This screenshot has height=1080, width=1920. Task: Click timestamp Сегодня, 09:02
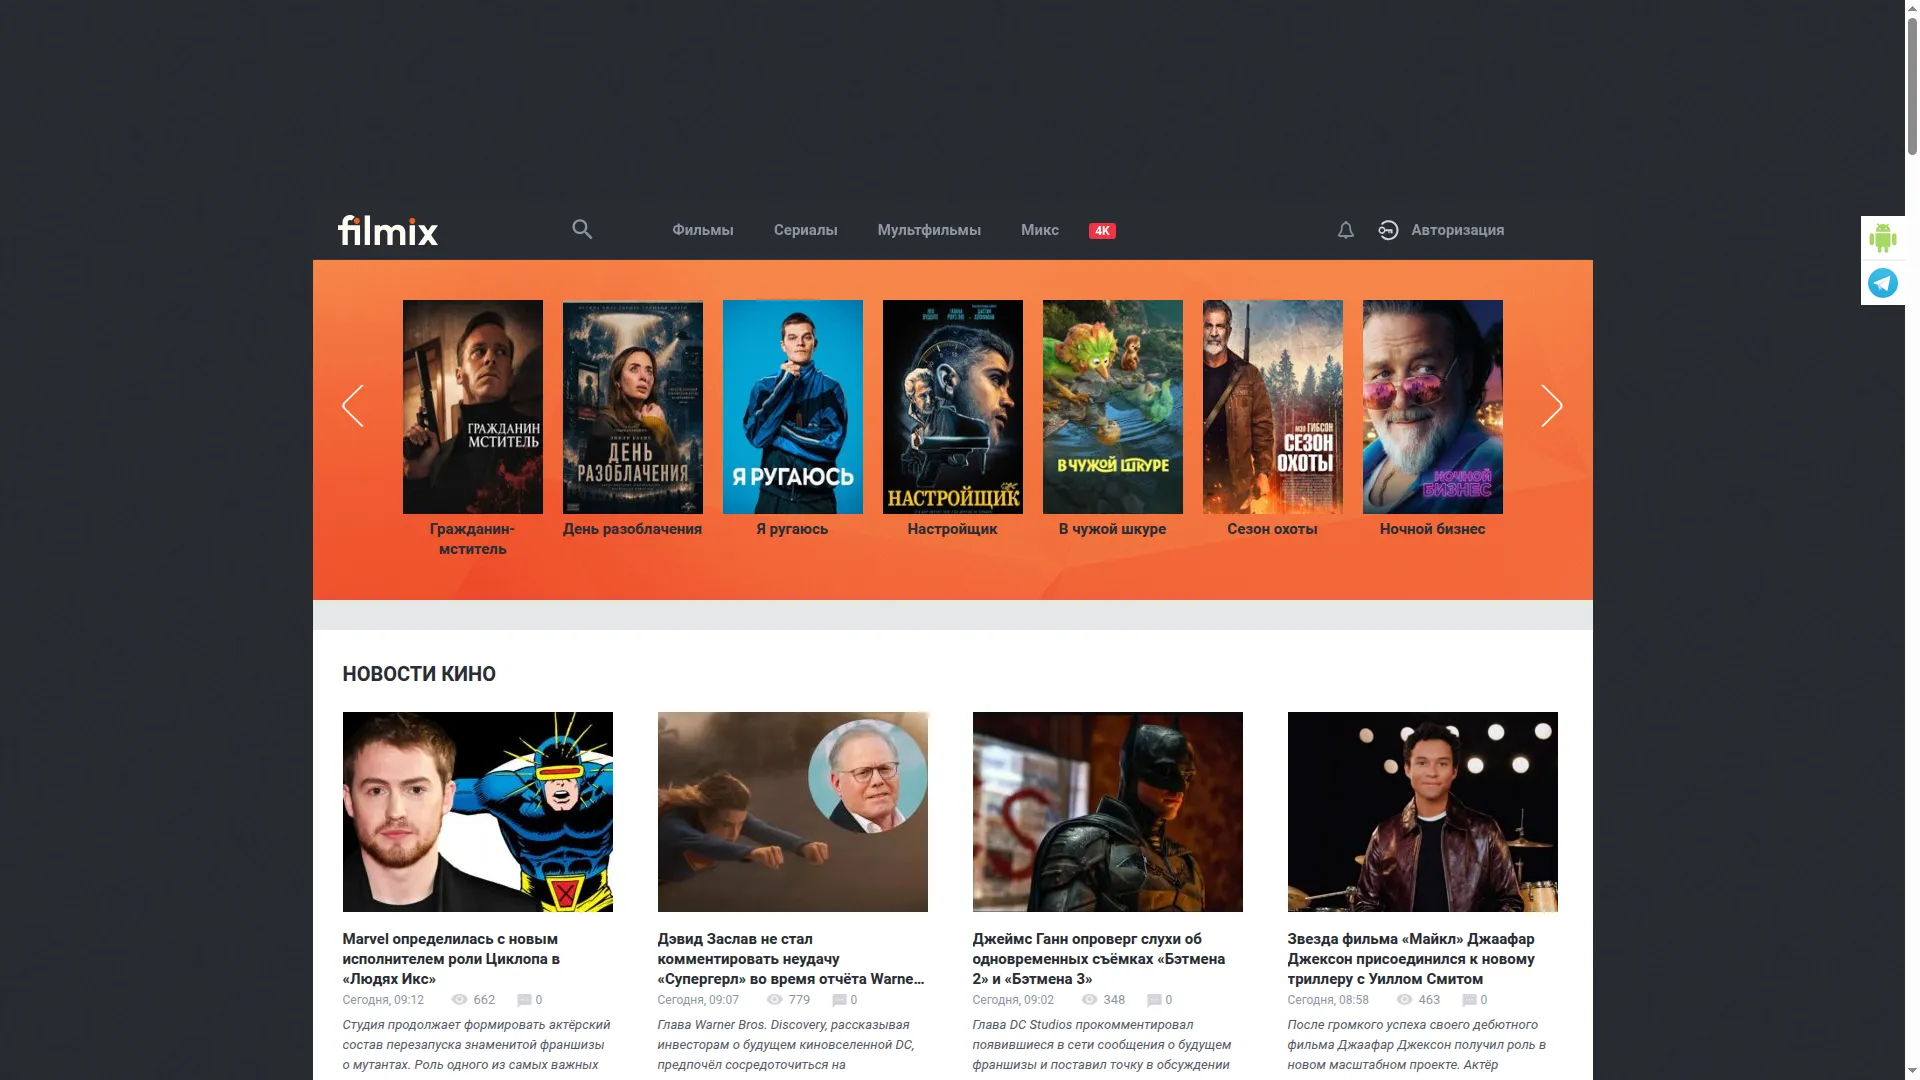(1013, 1000)
